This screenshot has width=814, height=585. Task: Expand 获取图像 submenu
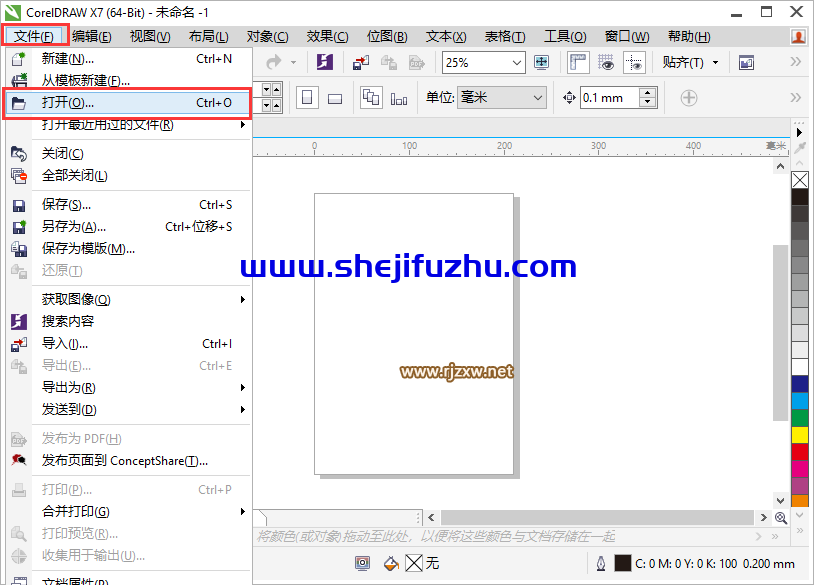point(242,300)
